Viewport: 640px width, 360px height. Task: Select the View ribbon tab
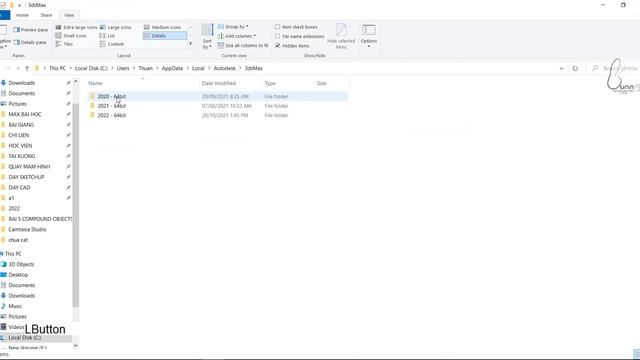[x=69, y=15]
